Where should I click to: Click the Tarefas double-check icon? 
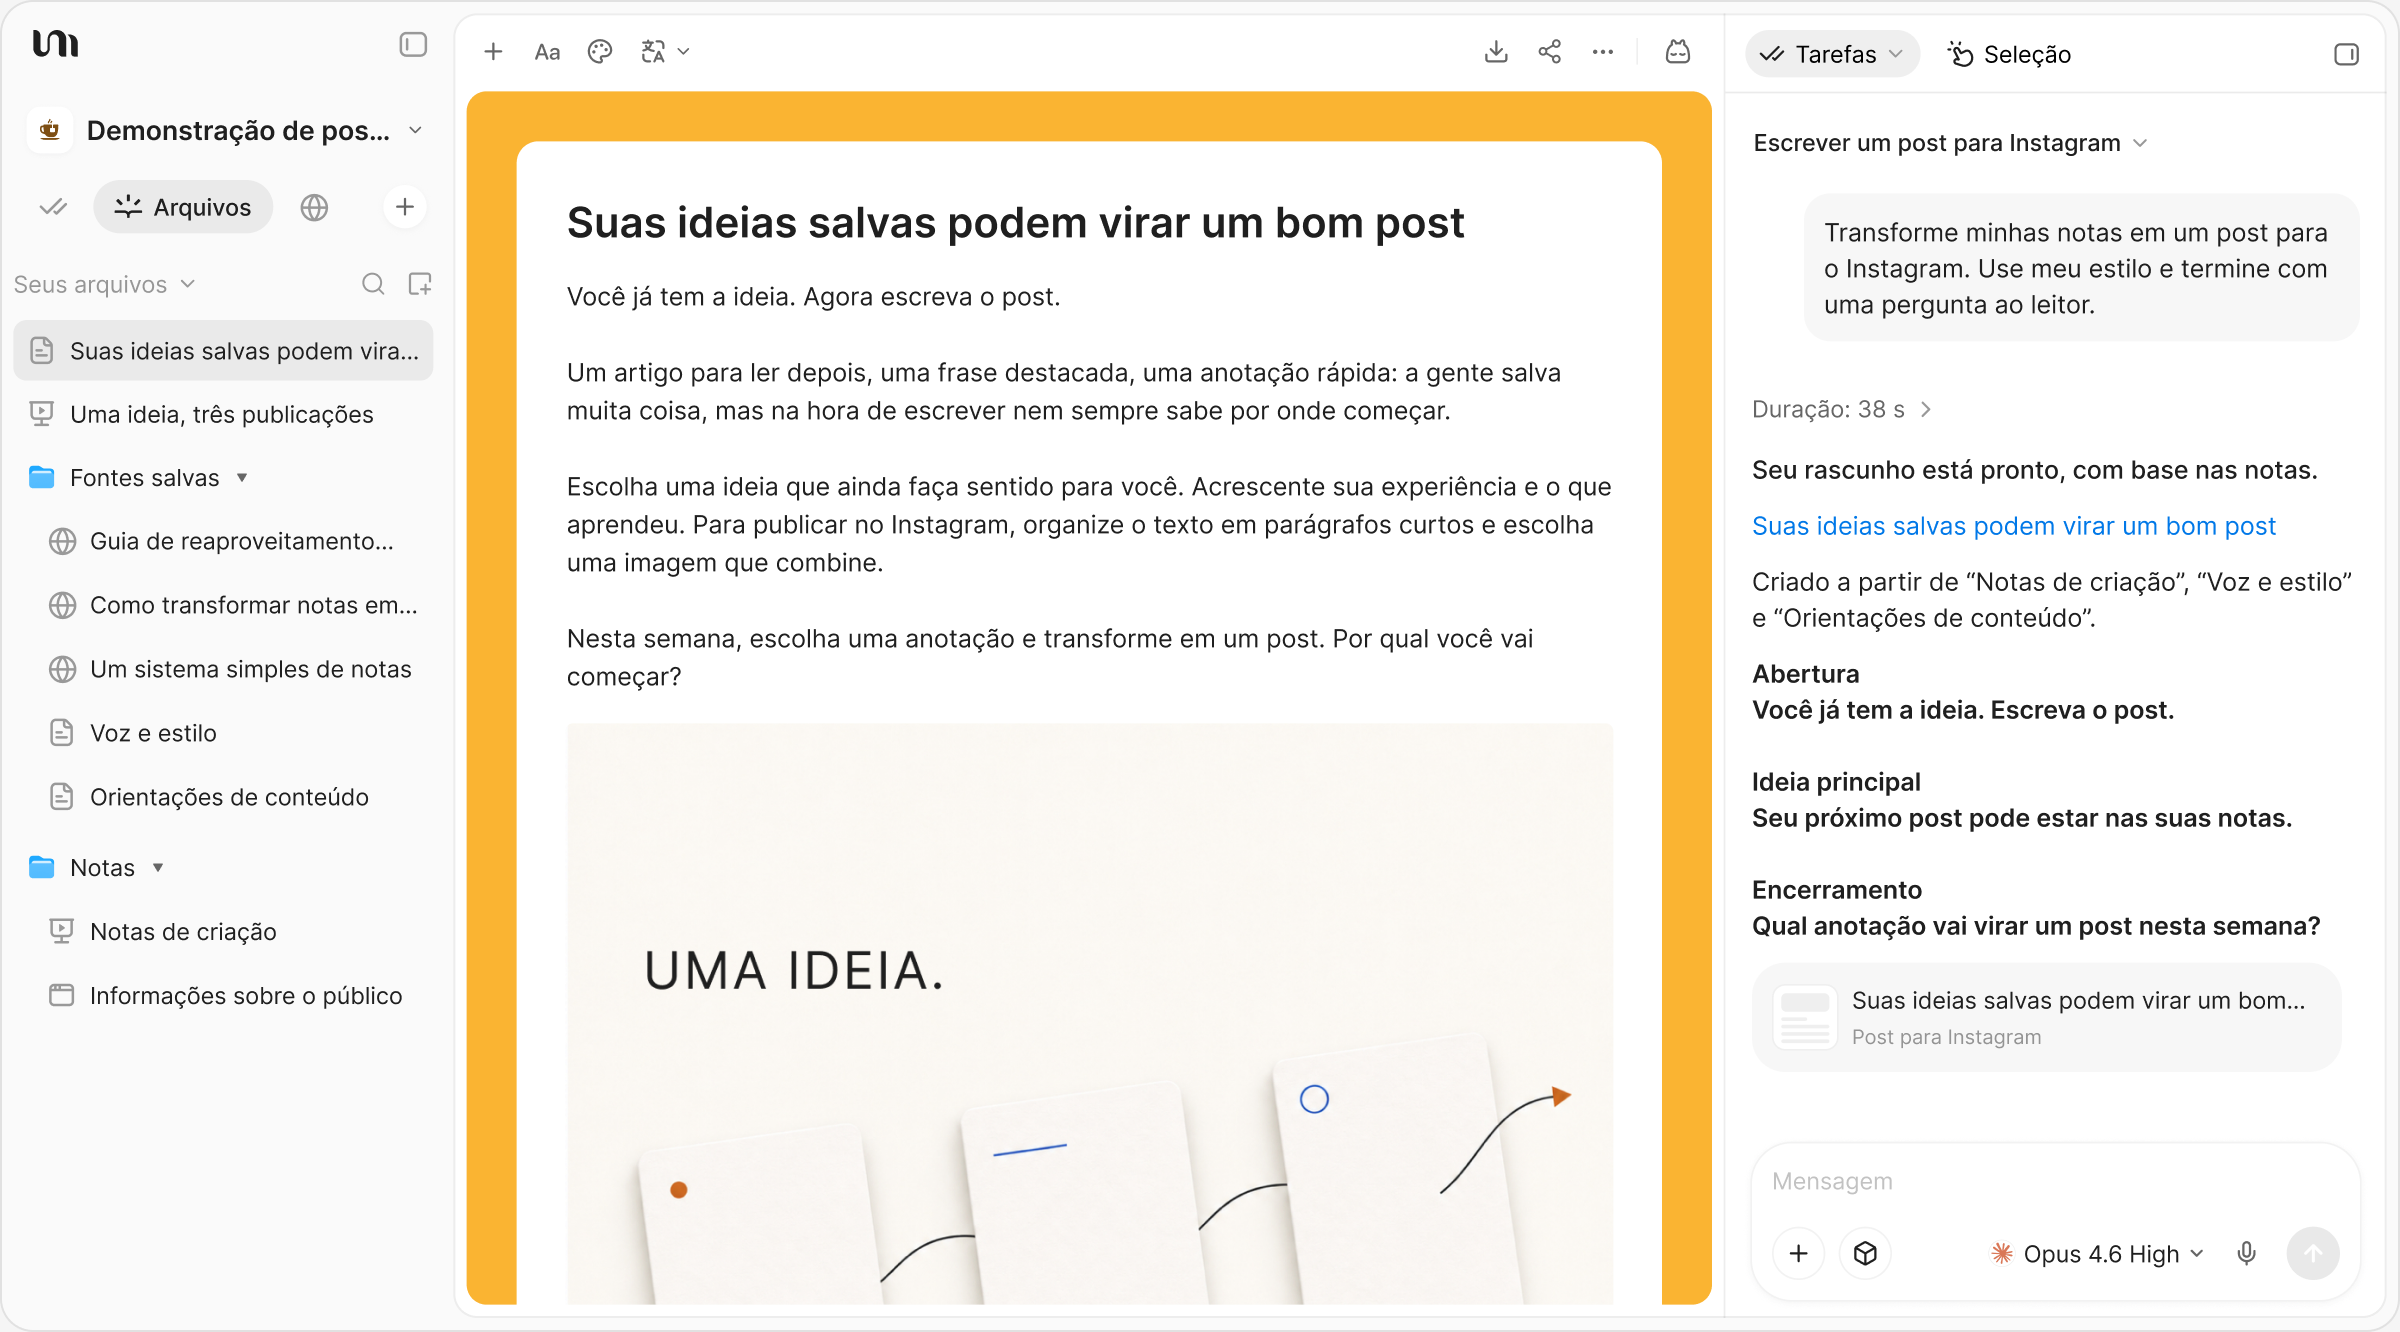pyautogui.click(x=1772, y=54)
